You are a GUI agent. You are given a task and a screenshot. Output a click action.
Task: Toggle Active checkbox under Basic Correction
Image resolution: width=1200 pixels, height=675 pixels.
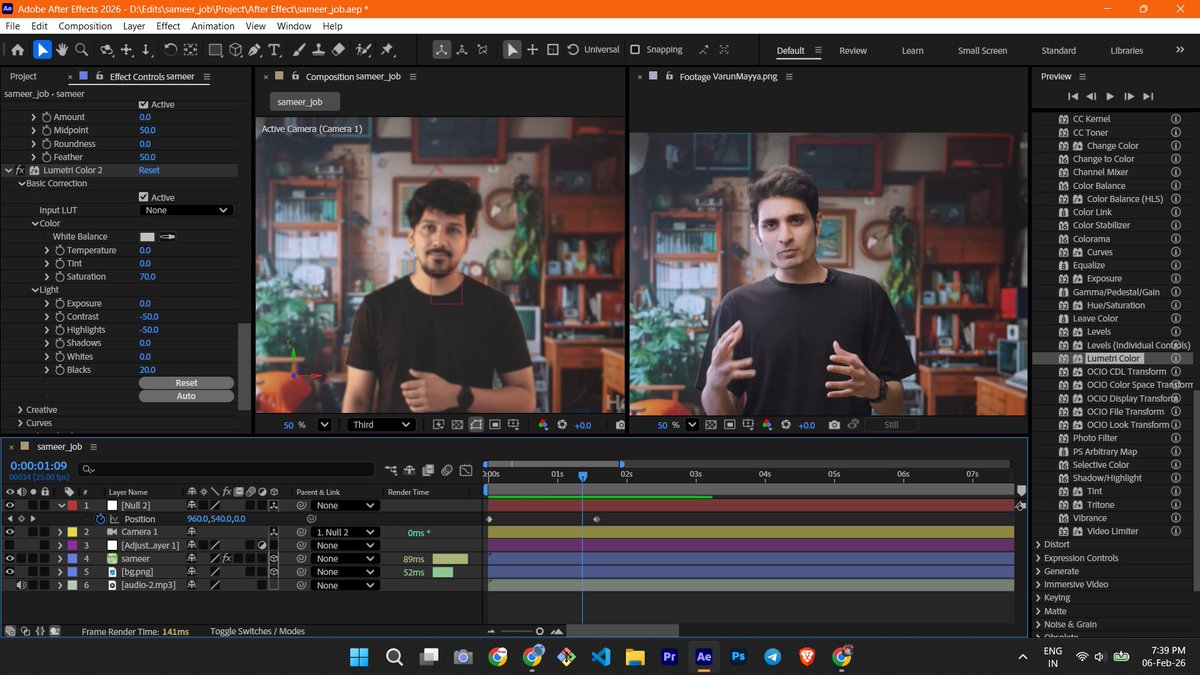click(x=144, y=197)
